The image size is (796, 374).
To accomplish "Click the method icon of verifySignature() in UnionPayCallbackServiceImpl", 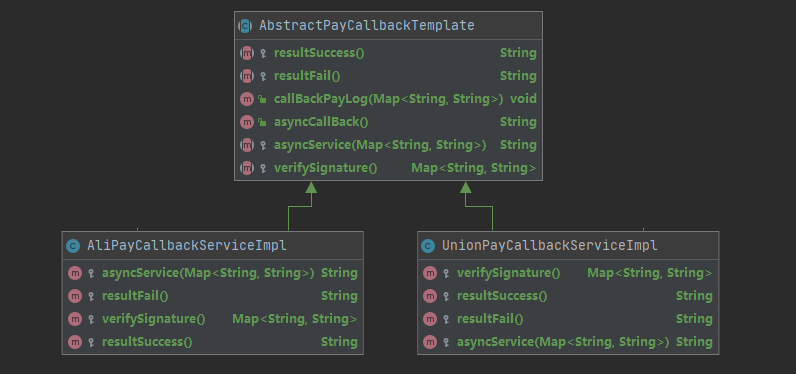I will pos(430,273).
